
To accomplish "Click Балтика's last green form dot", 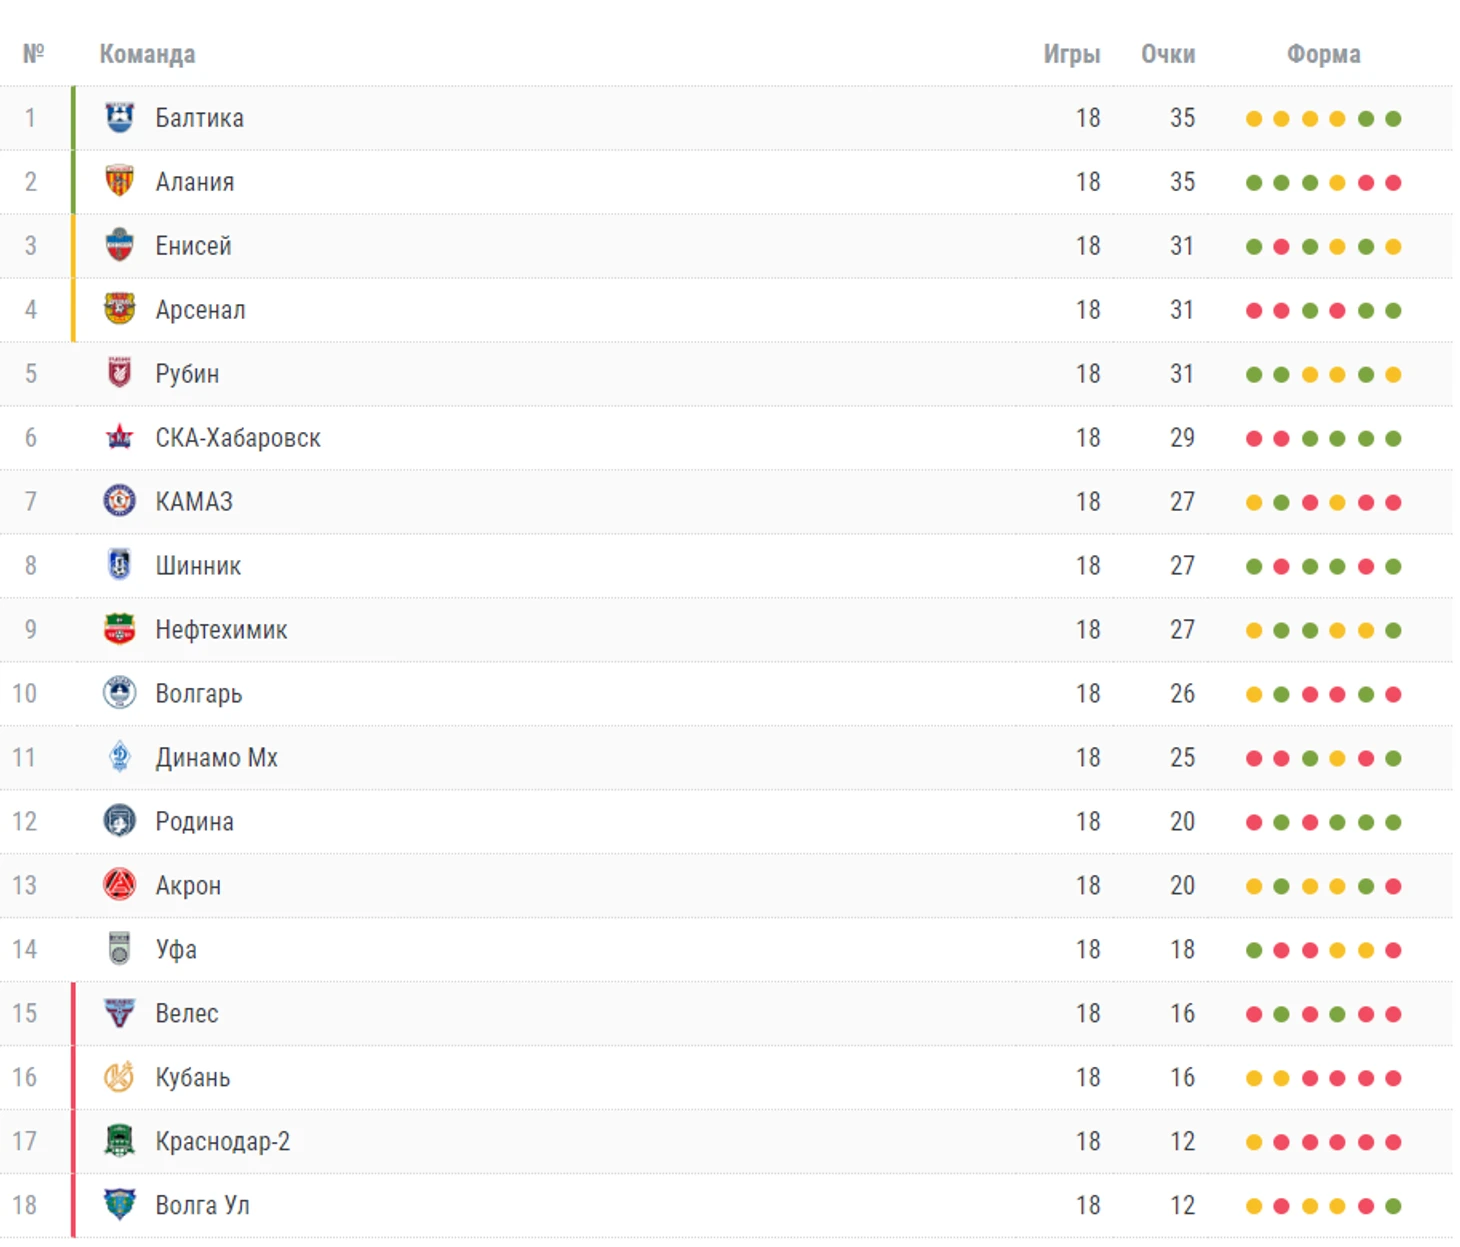I will [x=1393, y=119].
